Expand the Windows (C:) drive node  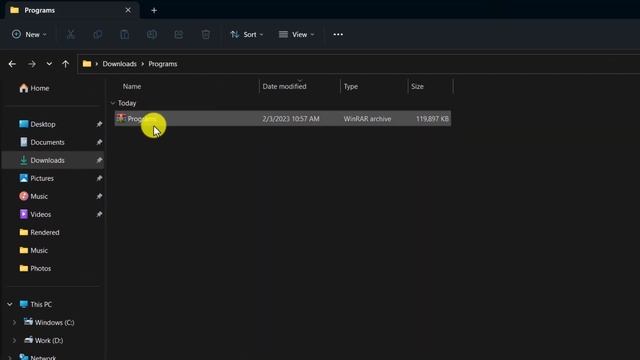[14, 322]
